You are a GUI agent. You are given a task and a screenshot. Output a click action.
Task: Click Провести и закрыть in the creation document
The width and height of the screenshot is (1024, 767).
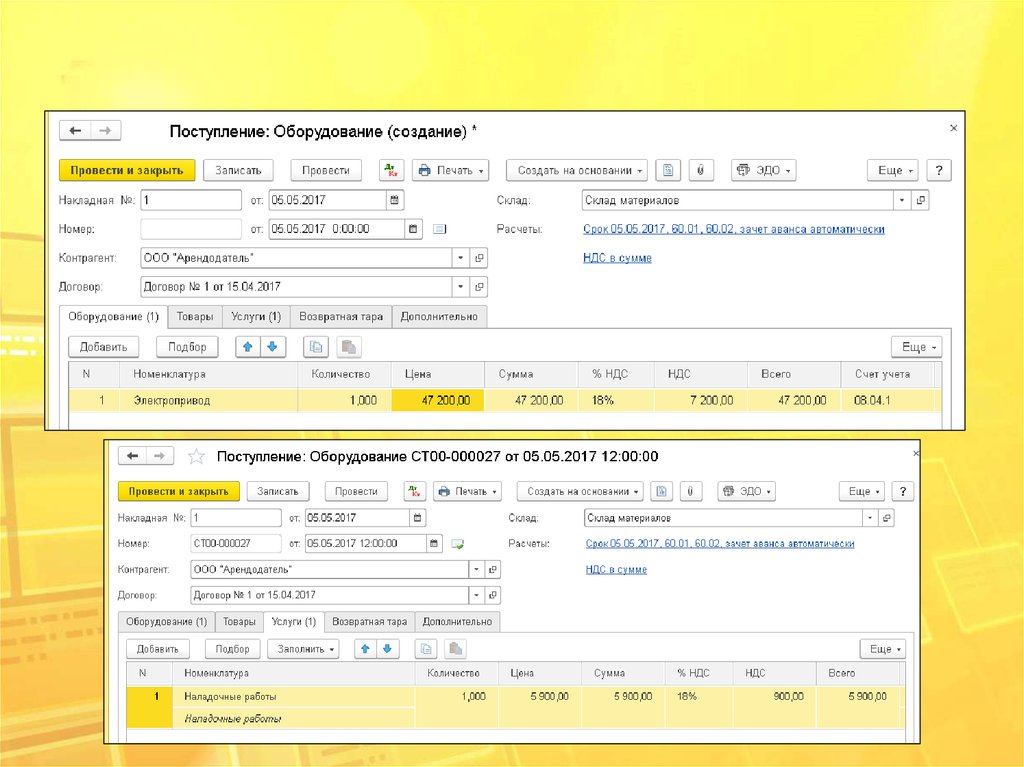[127, 170]
